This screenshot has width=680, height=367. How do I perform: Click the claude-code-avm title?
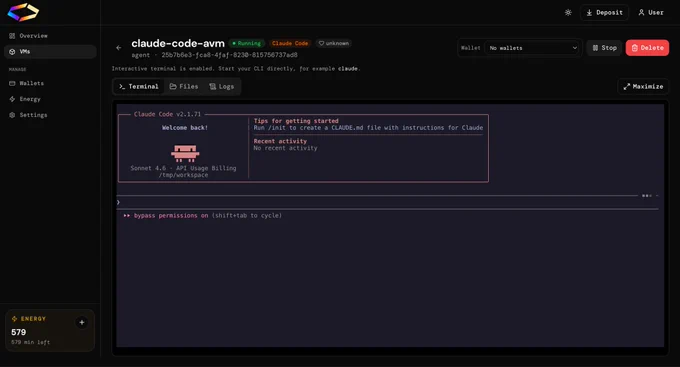pyautogui.click(x=178, y=43)
